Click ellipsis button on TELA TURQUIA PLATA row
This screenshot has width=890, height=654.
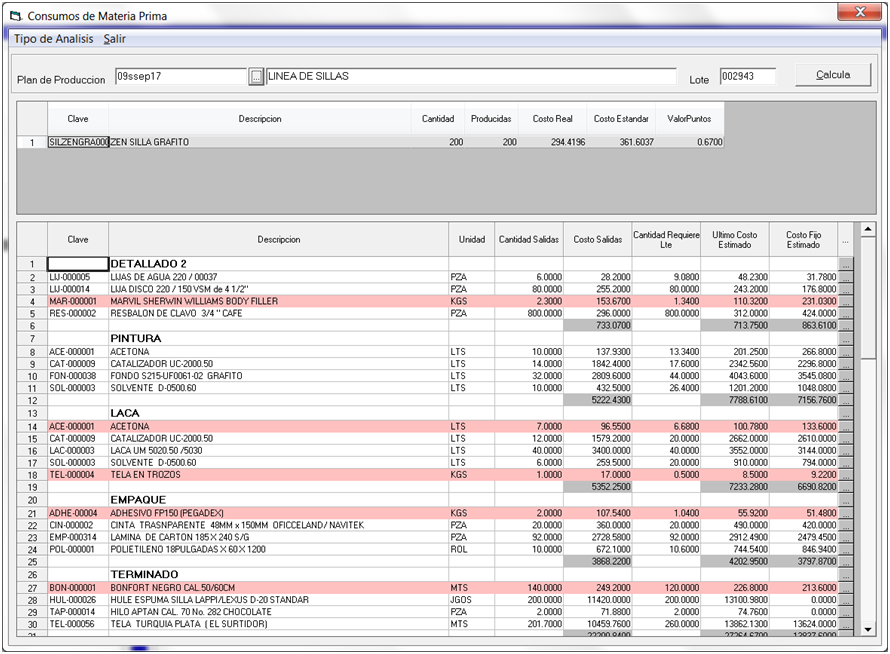846,624
